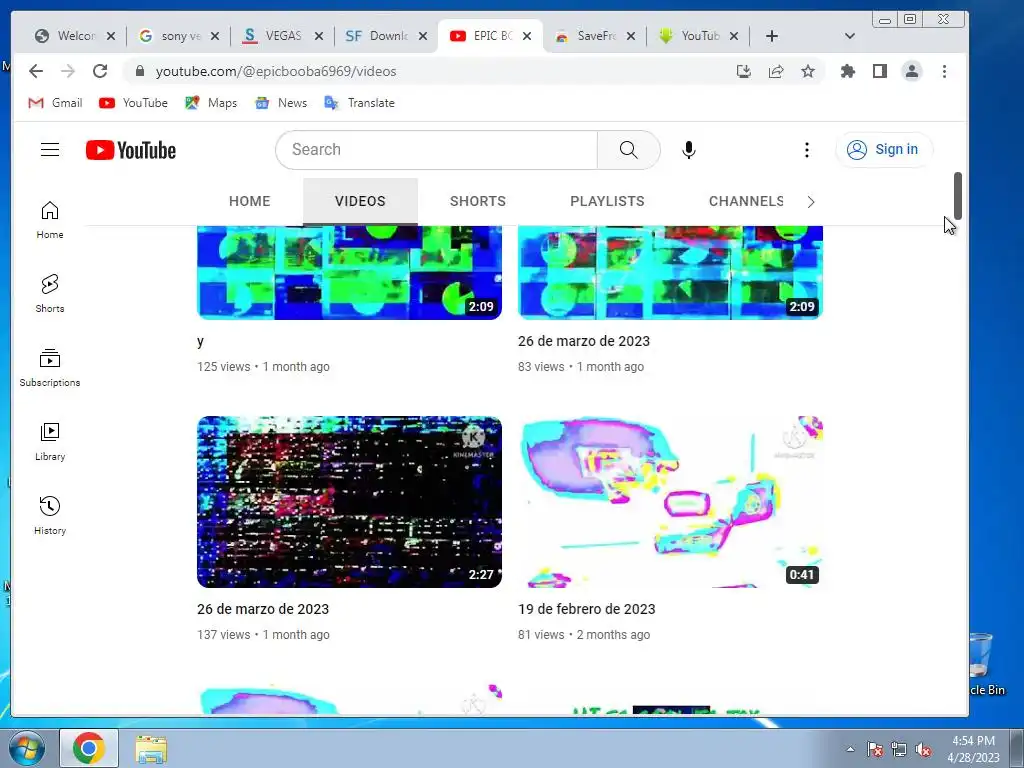Click the Sign in button
The height and width of the screenshot is (768, 1024).
(884, 150)
